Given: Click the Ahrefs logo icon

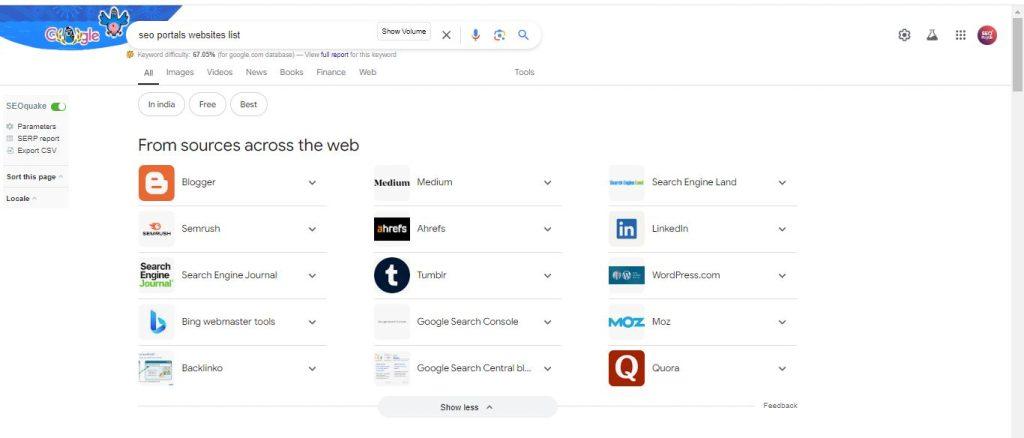Looking at the screenshot, I should tap(392, 229).
